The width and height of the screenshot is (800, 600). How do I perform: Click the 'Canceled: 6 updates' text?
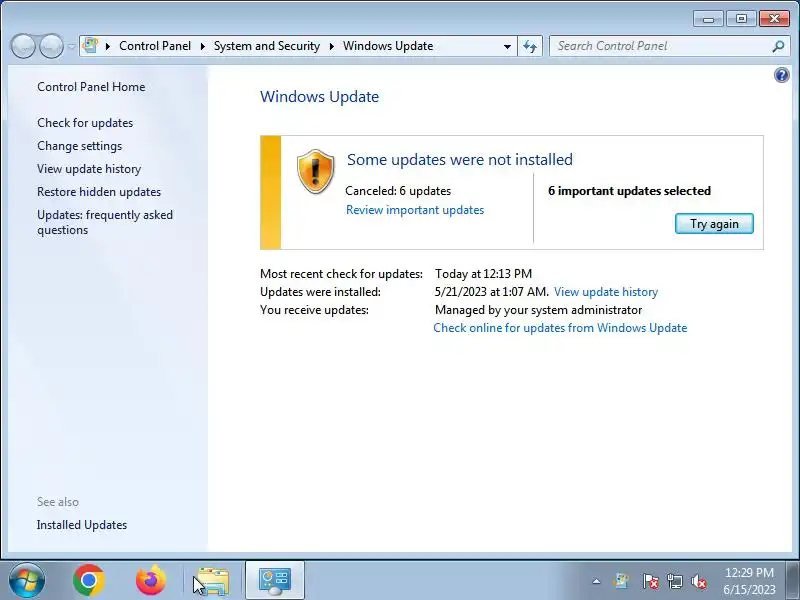[x=398, y=191]
